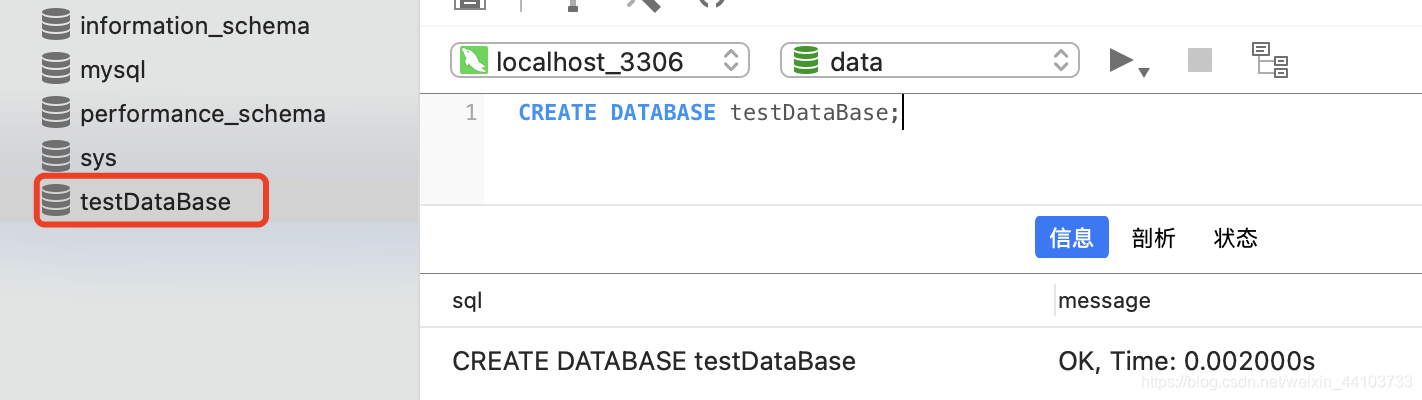Click line number 1 in editor gutter
Image resolution: width=1422 pixels, height=400 pixels.
click(471, 113)
